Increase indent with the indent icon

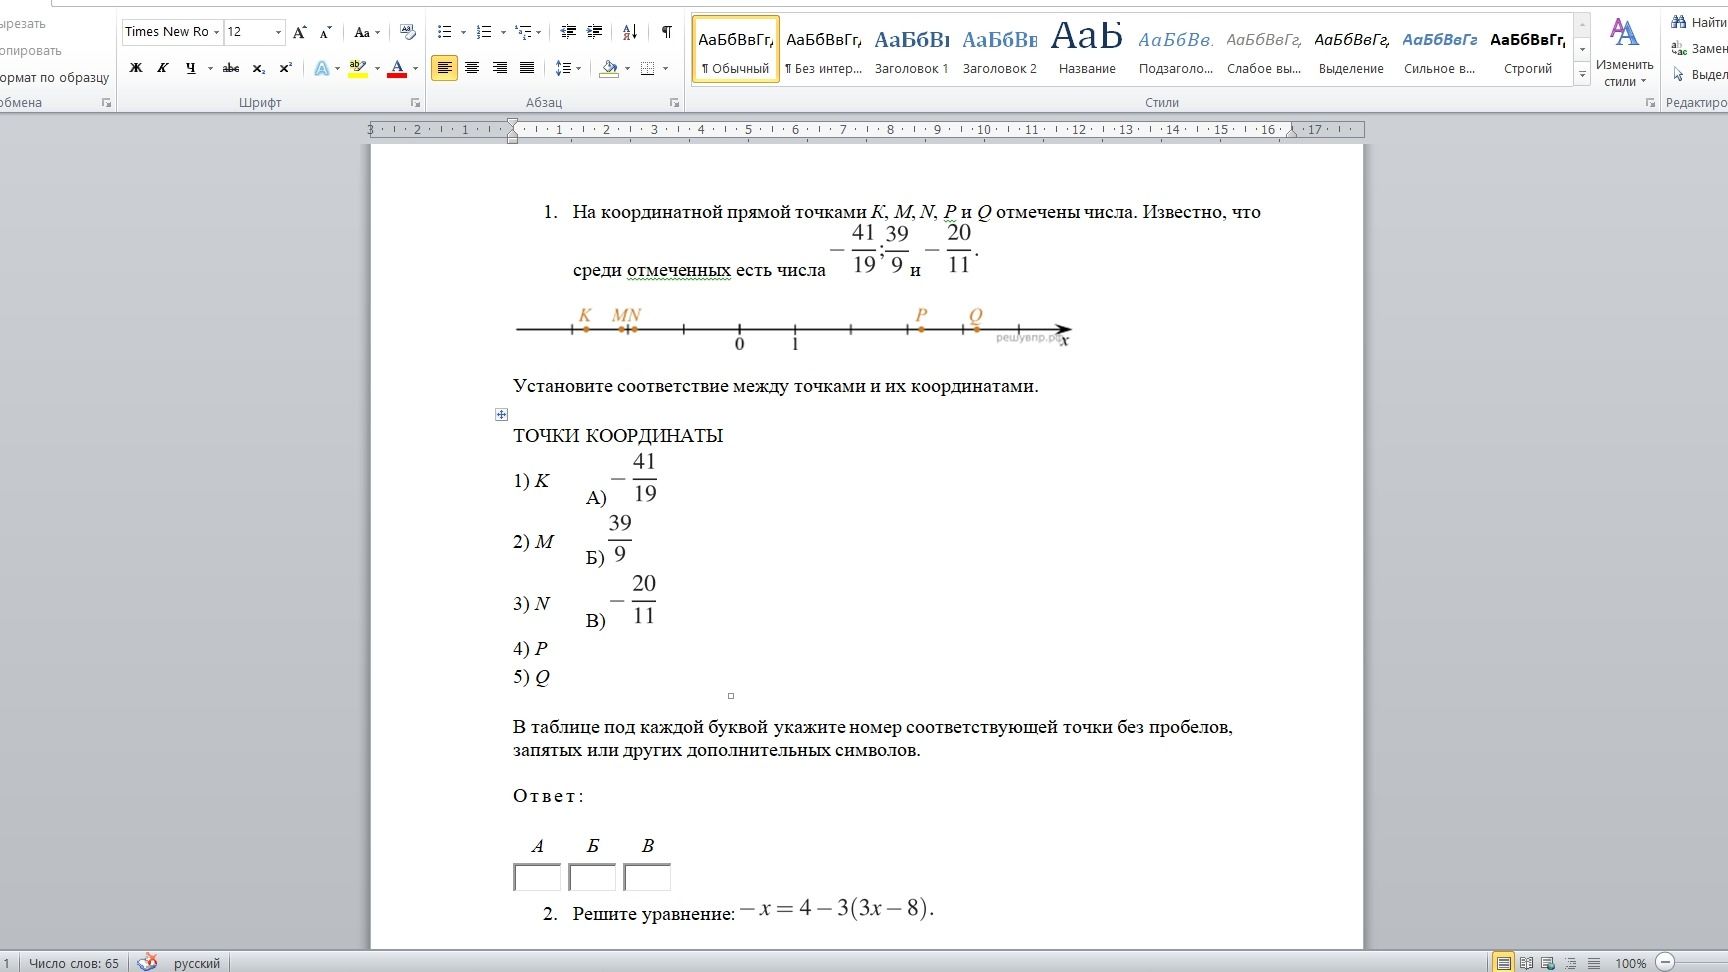595,32
